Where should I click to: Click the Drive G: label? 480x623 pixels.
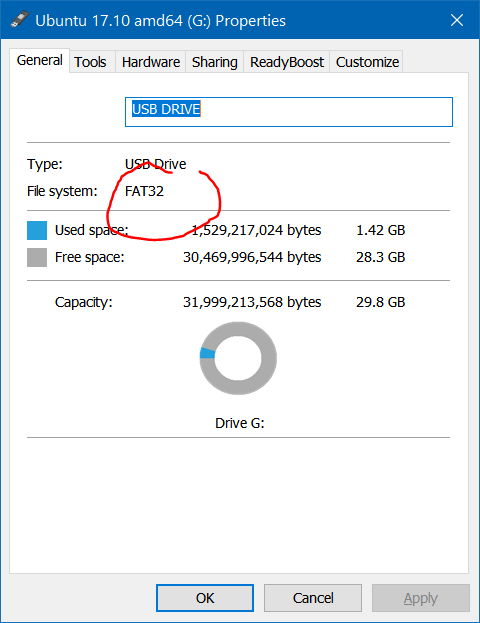pyautogui.click(x=240, y=423)
